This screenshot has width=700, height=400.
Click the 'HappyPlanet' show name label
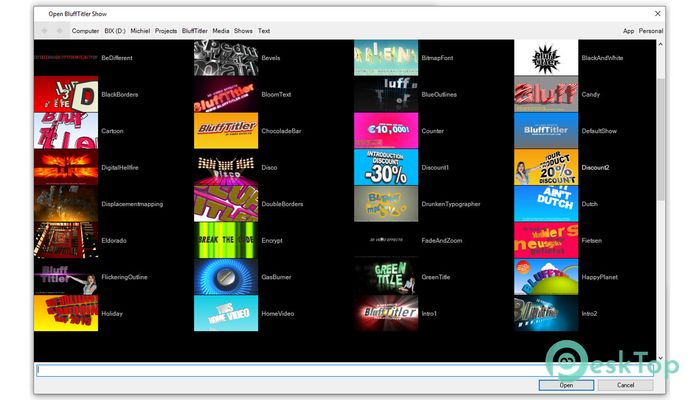coord(600,277)
